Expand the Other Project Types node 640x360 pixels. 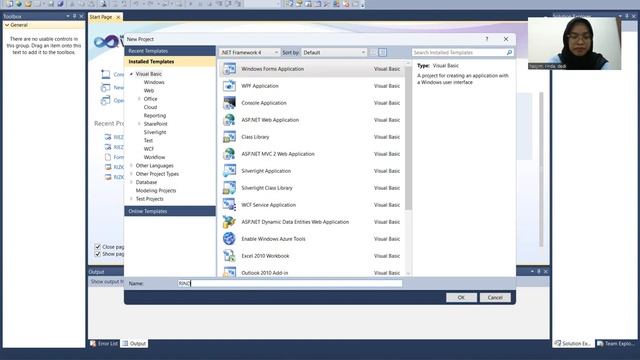click(131, 174)
